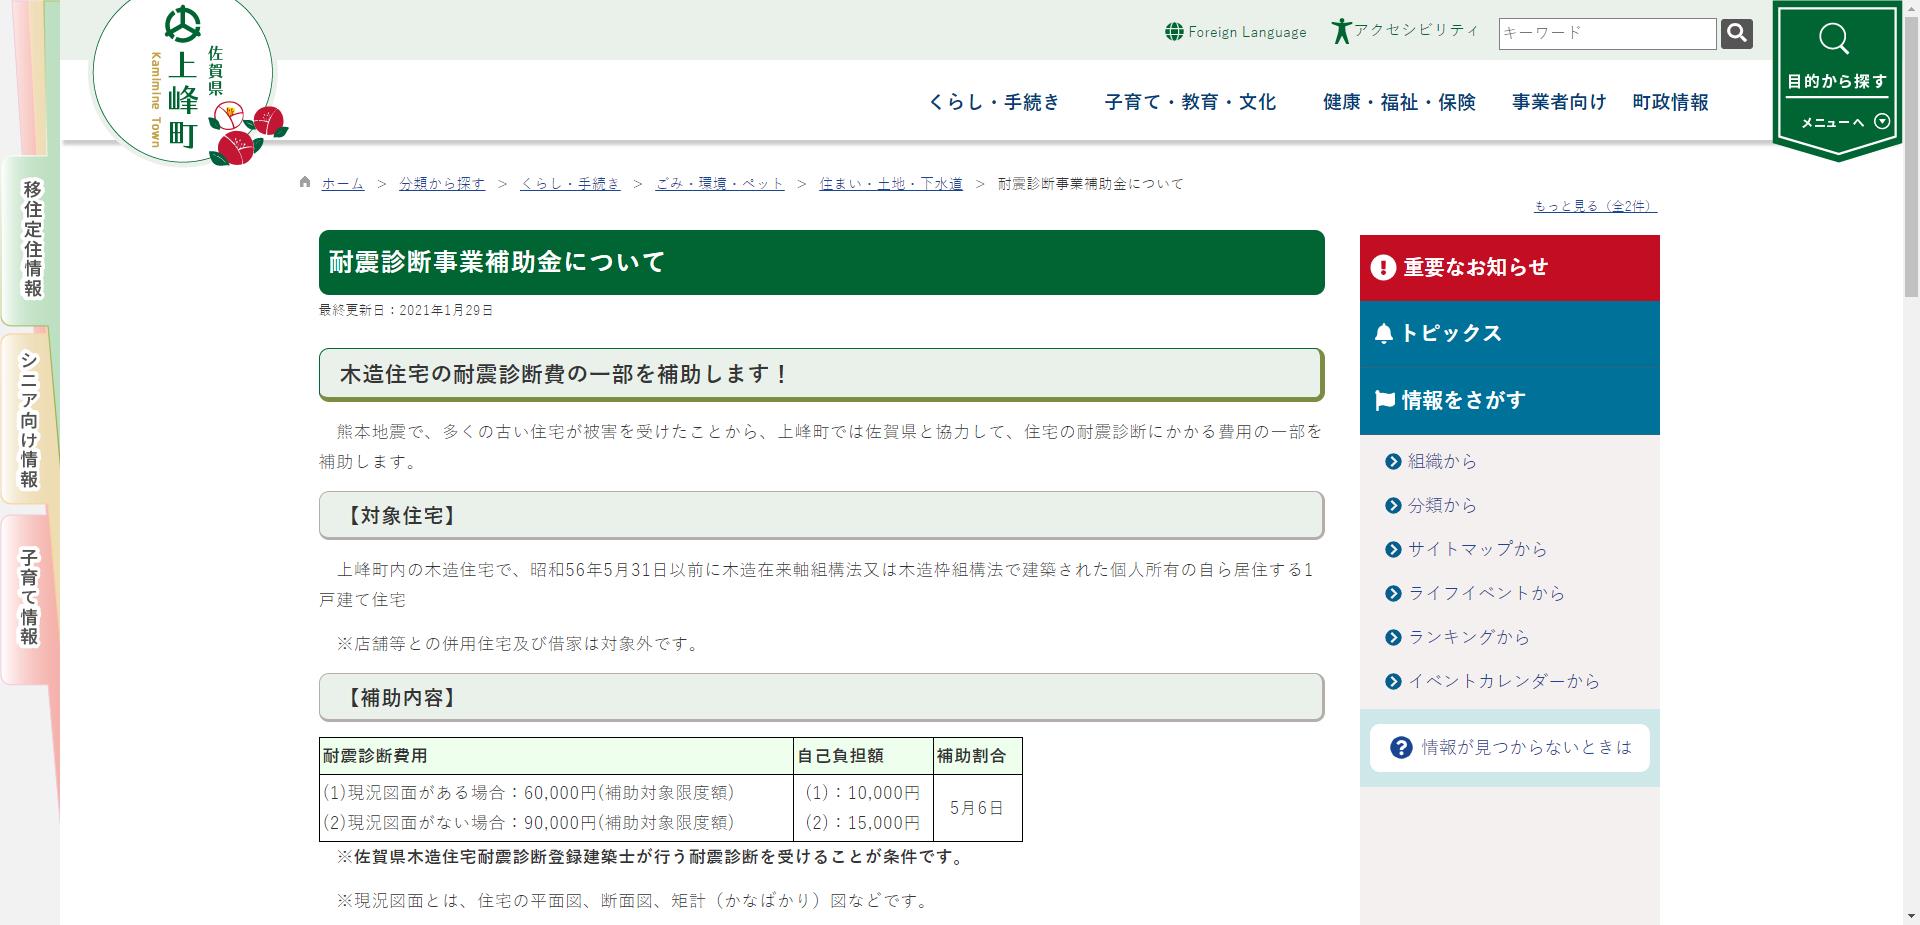Click the home icon in the breadcrumb
The image size is (1920, 925).
click(x=304, y=182)
